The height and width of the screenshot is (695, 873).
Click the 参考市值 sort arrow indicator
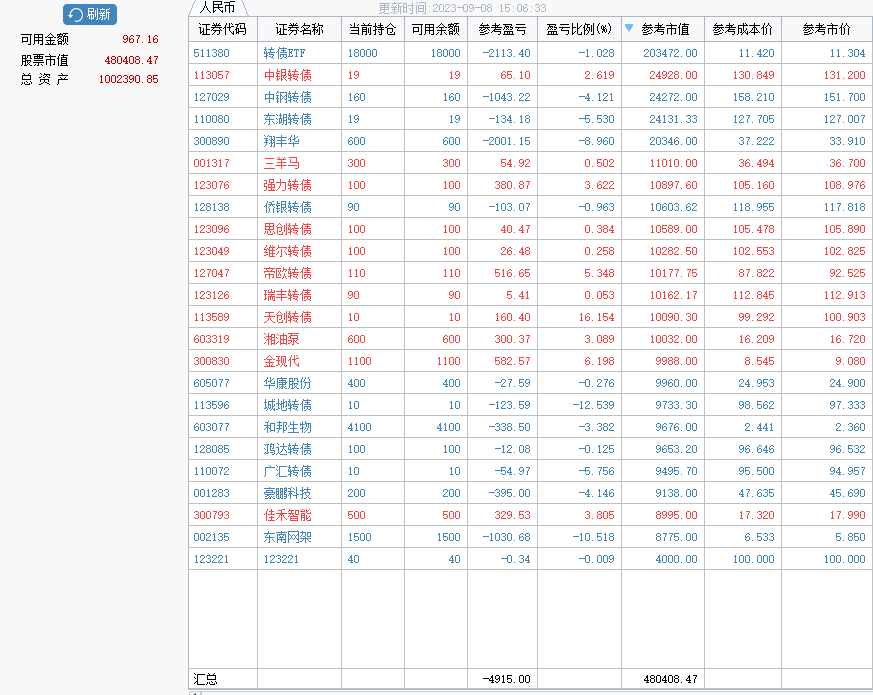click(x=629, y=28)
